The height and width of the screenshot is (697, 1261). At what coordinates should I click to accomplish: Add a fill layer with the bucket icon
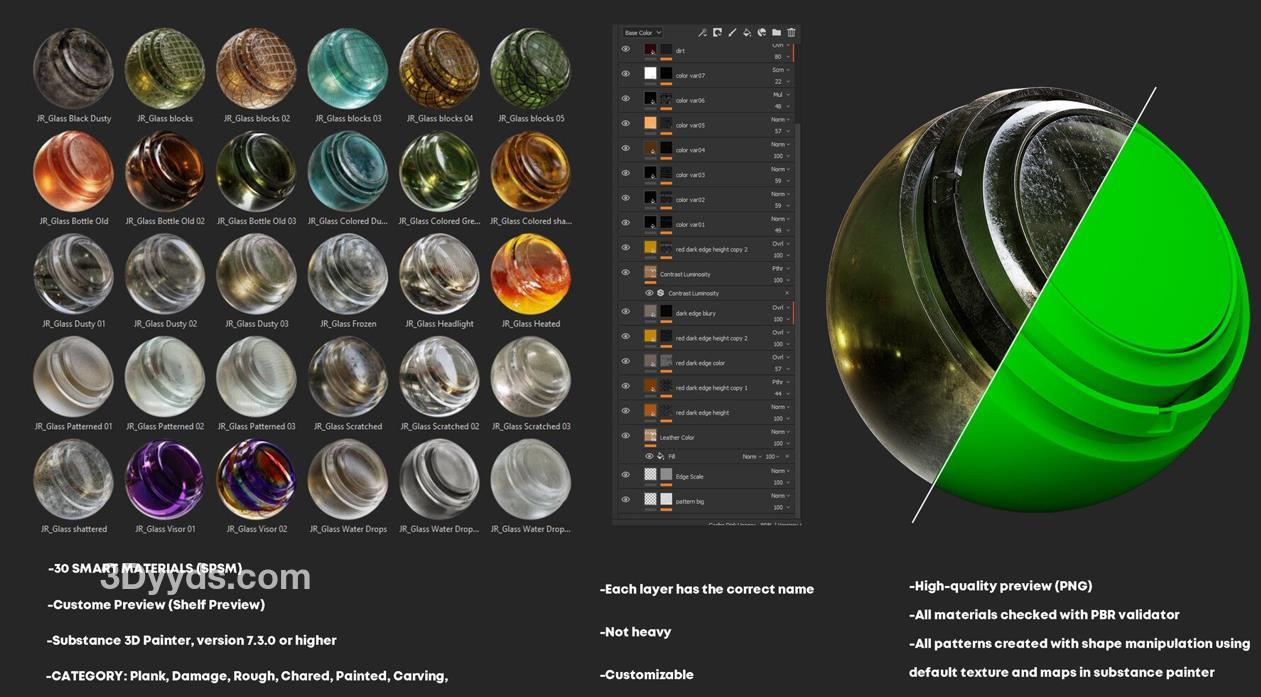point(747,33)
